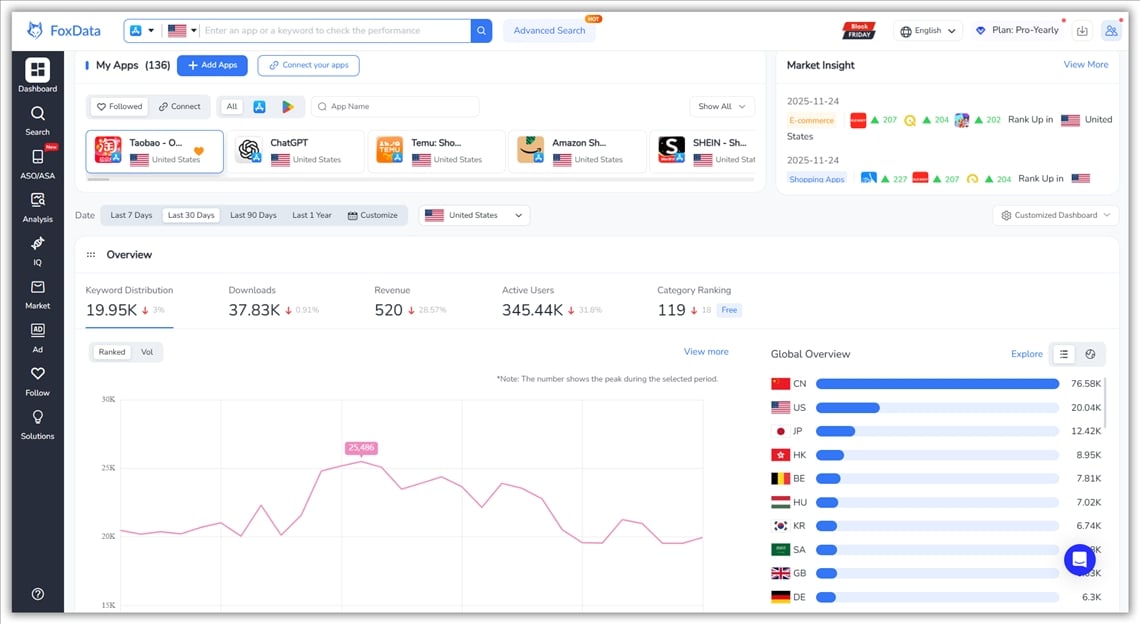Open the Market sidebar icon

pos(37,293)
